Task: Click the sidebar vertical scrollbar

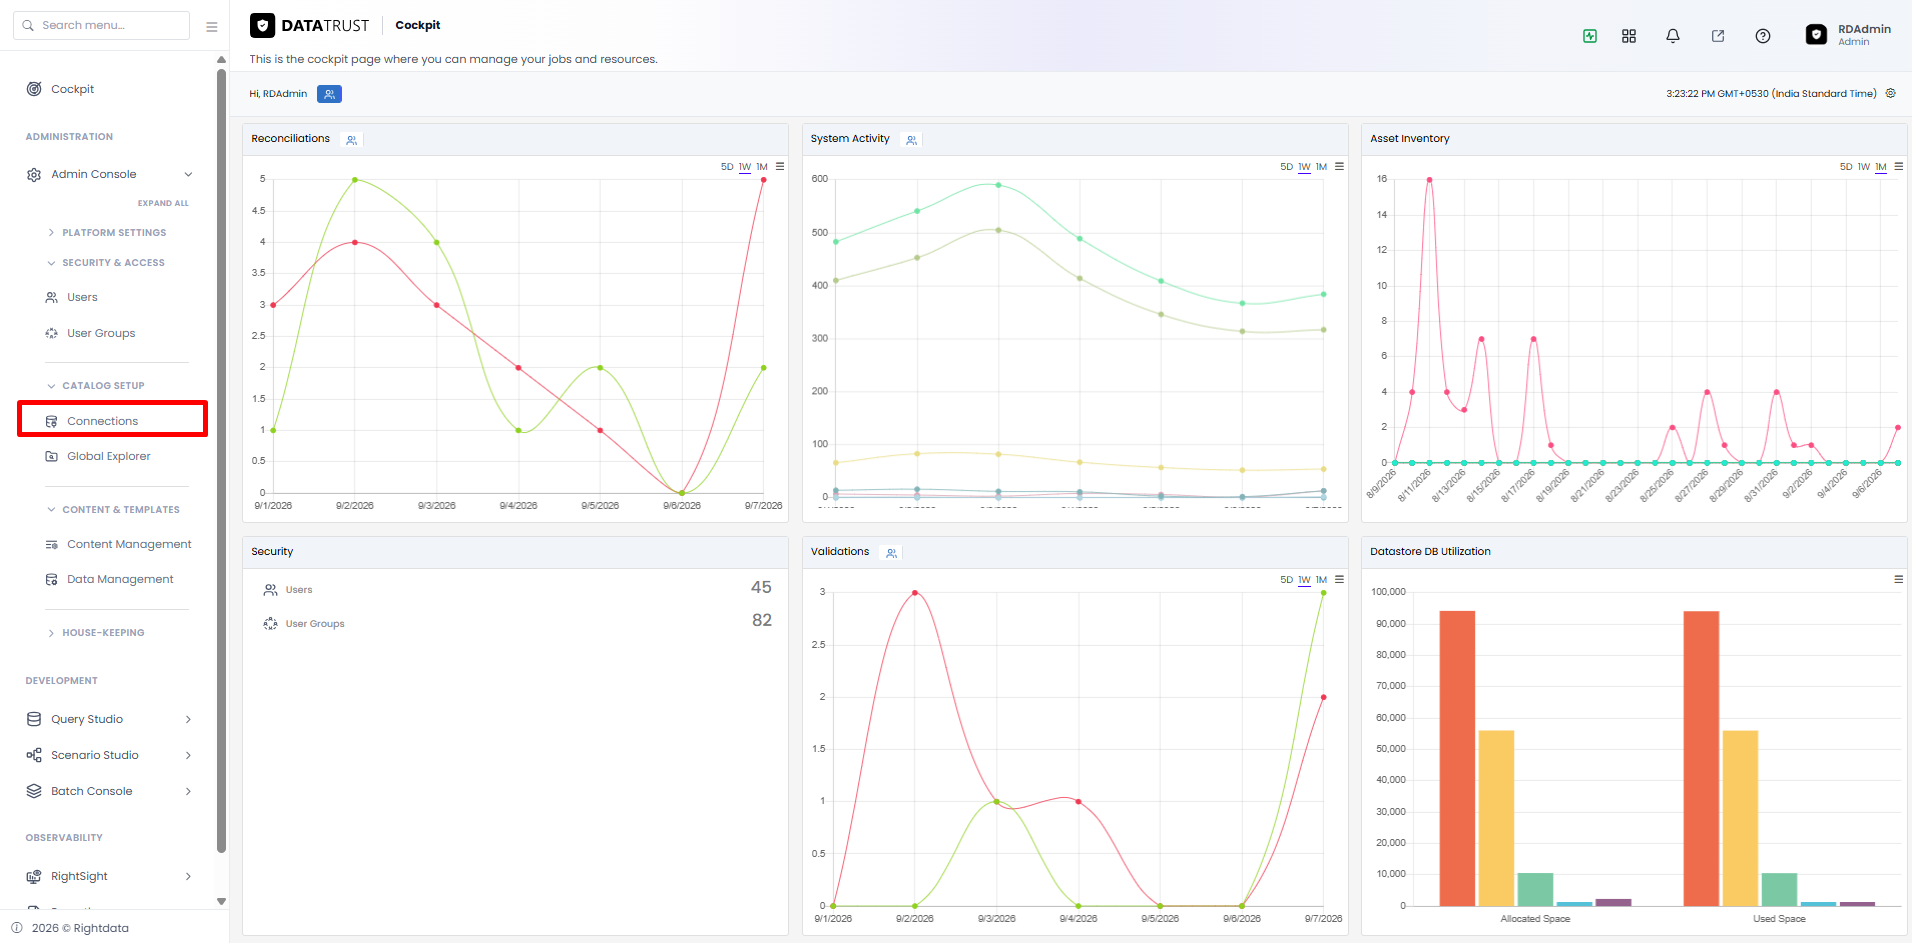Action: (221, 460)
